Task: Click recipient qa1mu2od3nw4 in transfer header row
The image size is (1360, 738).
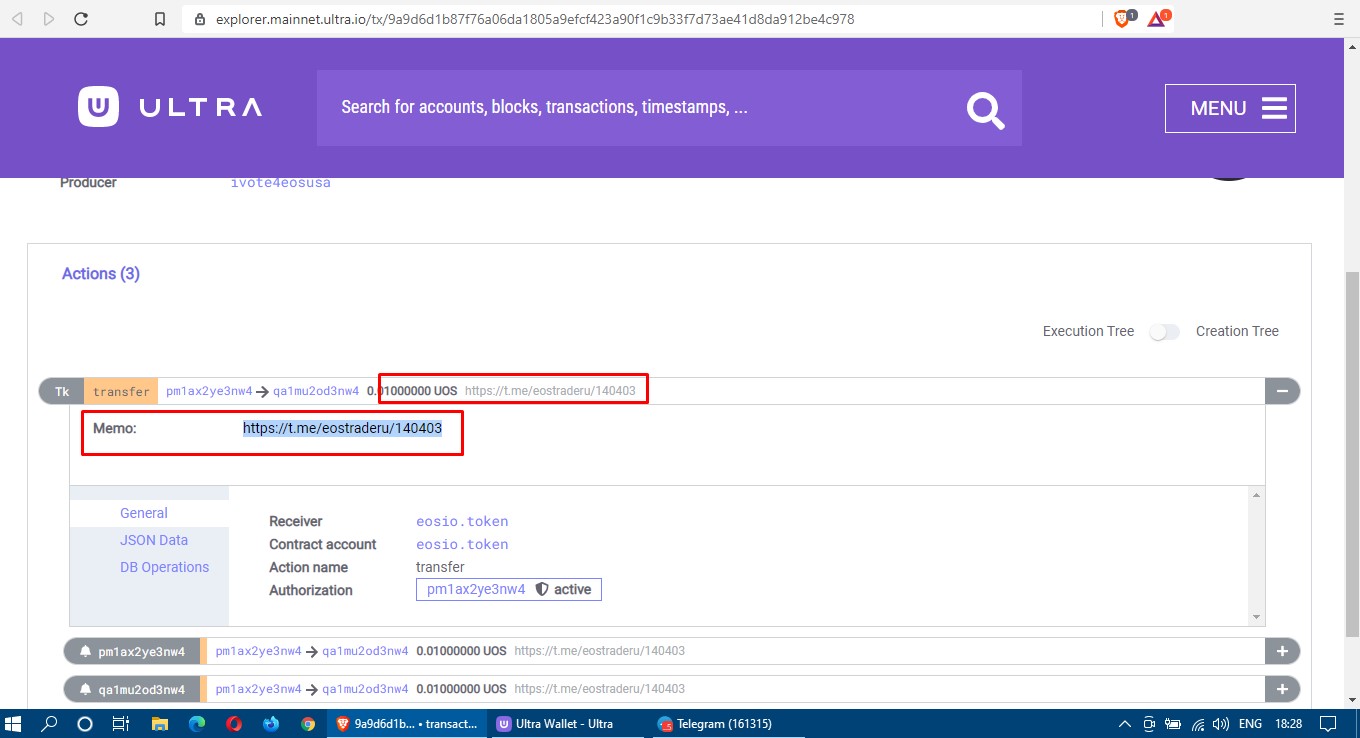Action: point(316,391)
